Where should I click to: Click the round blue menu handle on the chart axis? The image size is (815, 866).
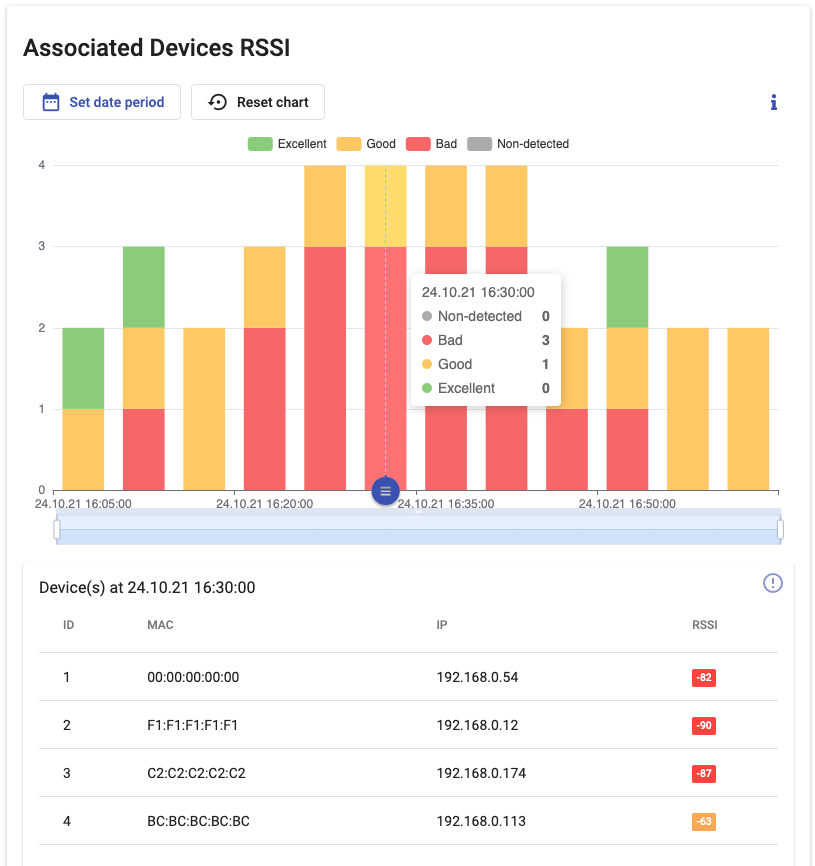[x=386, y=491]
